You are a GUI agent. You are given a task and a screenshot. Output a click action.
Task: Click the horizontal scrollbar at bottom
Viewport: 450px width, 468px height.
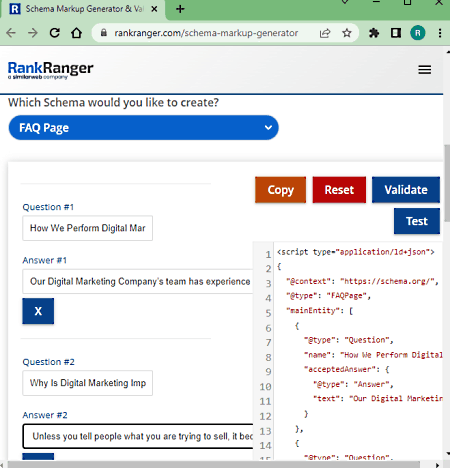point(213,465)
